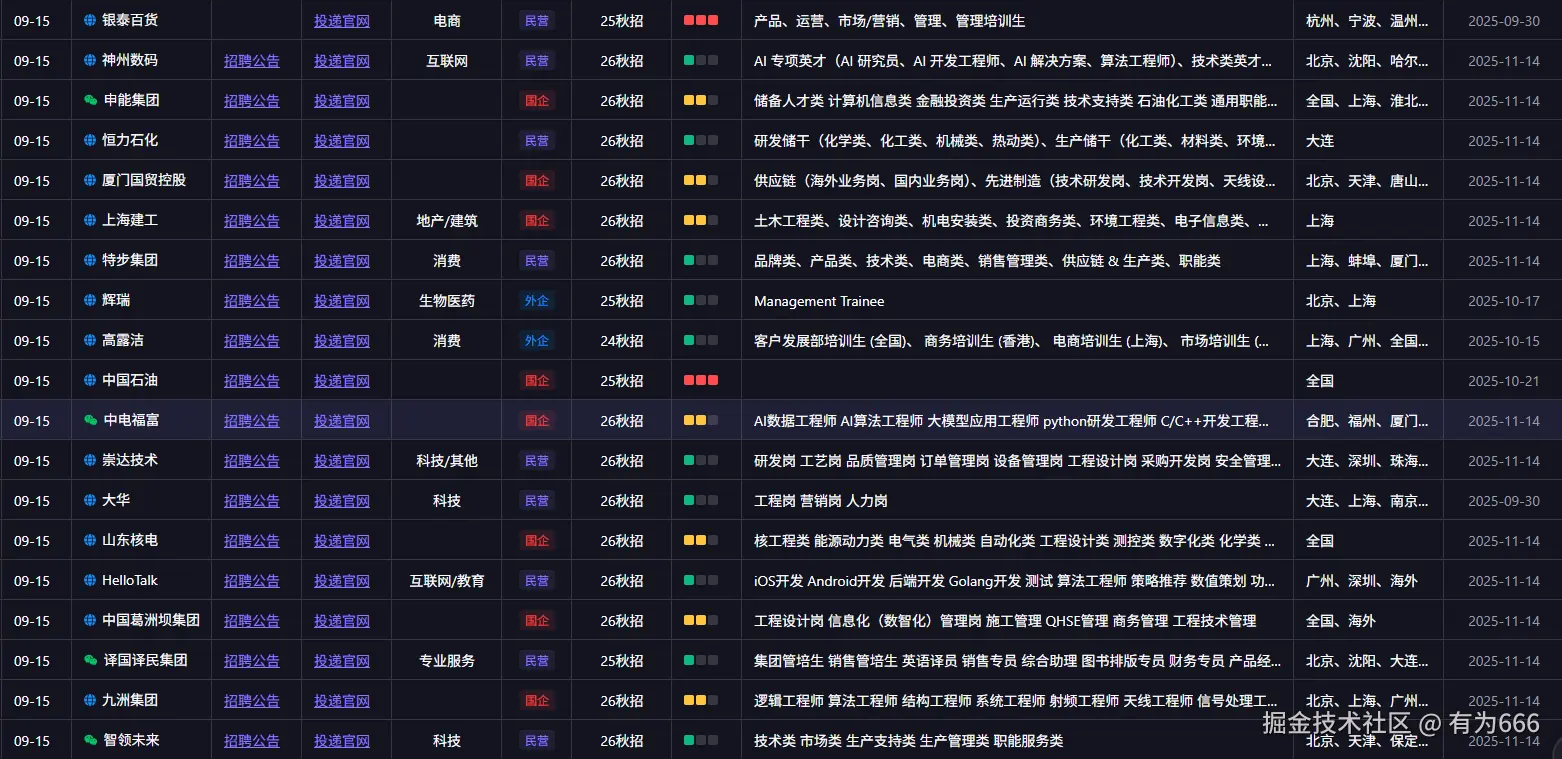Open 投递官网 link for 高露洁
This screenshot has height=759, width=1562.
(x=342, y=341)
